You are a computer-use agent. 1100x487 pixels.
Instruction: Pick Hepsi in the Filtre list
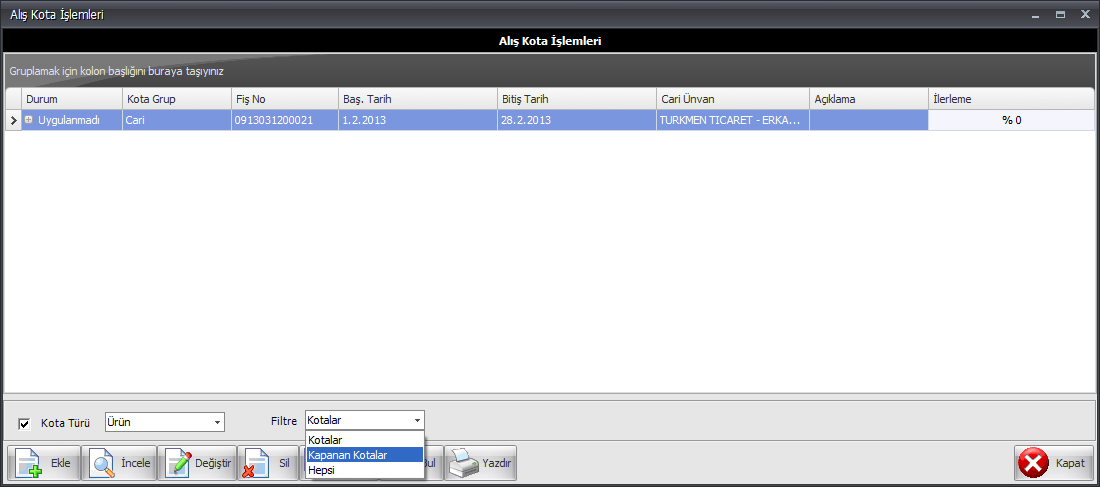pos(365,470)
